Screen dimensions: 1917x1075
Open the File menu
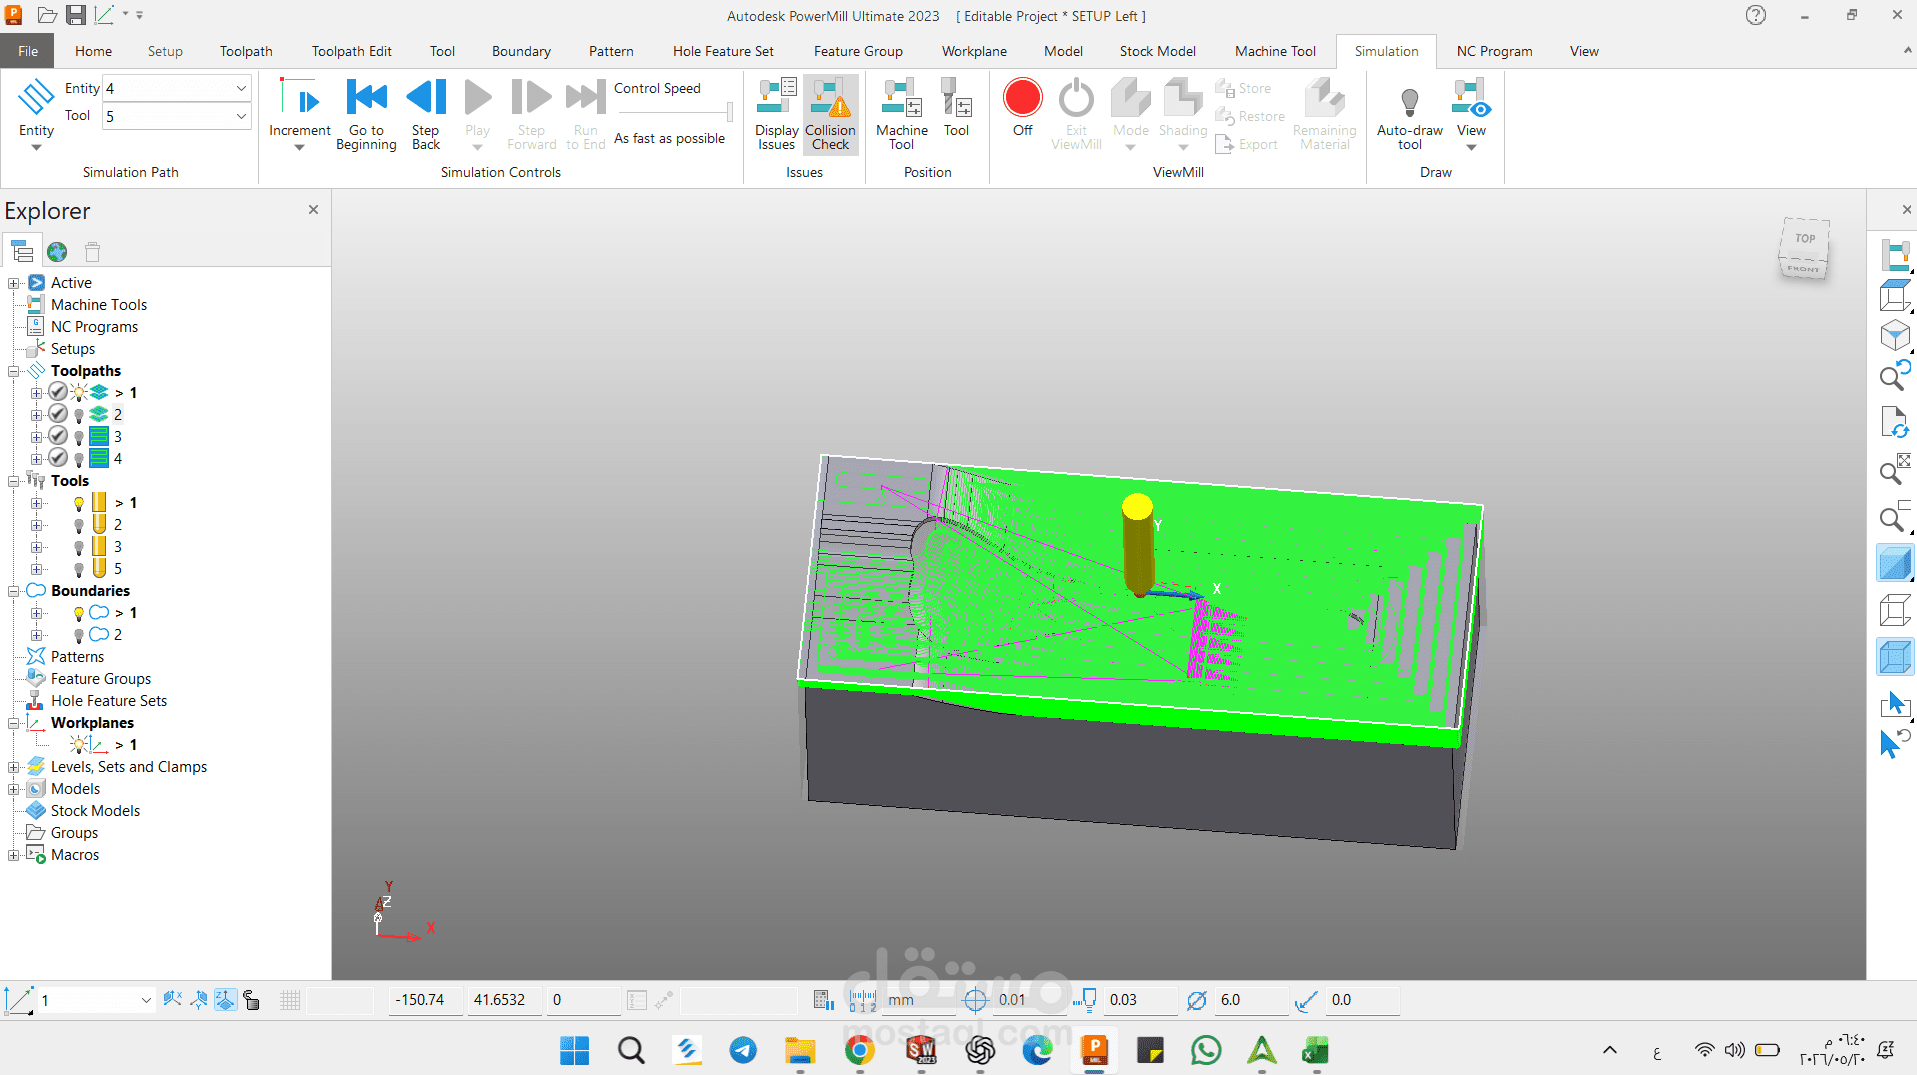pos(28,51)
